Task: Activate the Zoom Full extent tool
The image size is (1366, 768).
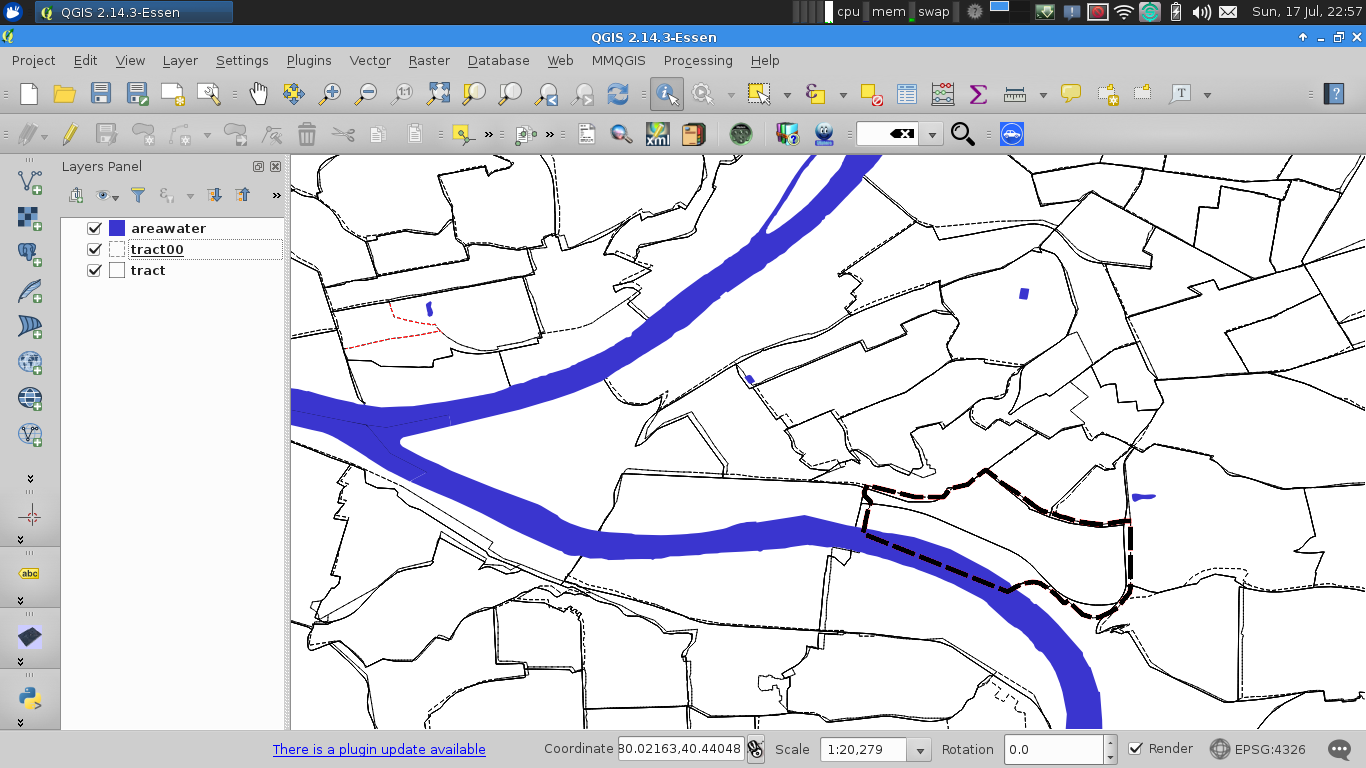Action: point(438,94)
